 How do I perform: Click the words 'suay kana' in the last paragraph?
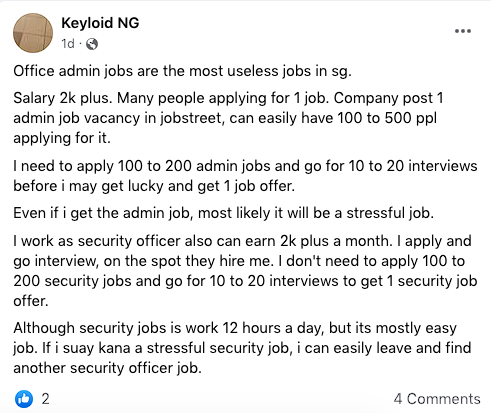[x=96, y=348]
